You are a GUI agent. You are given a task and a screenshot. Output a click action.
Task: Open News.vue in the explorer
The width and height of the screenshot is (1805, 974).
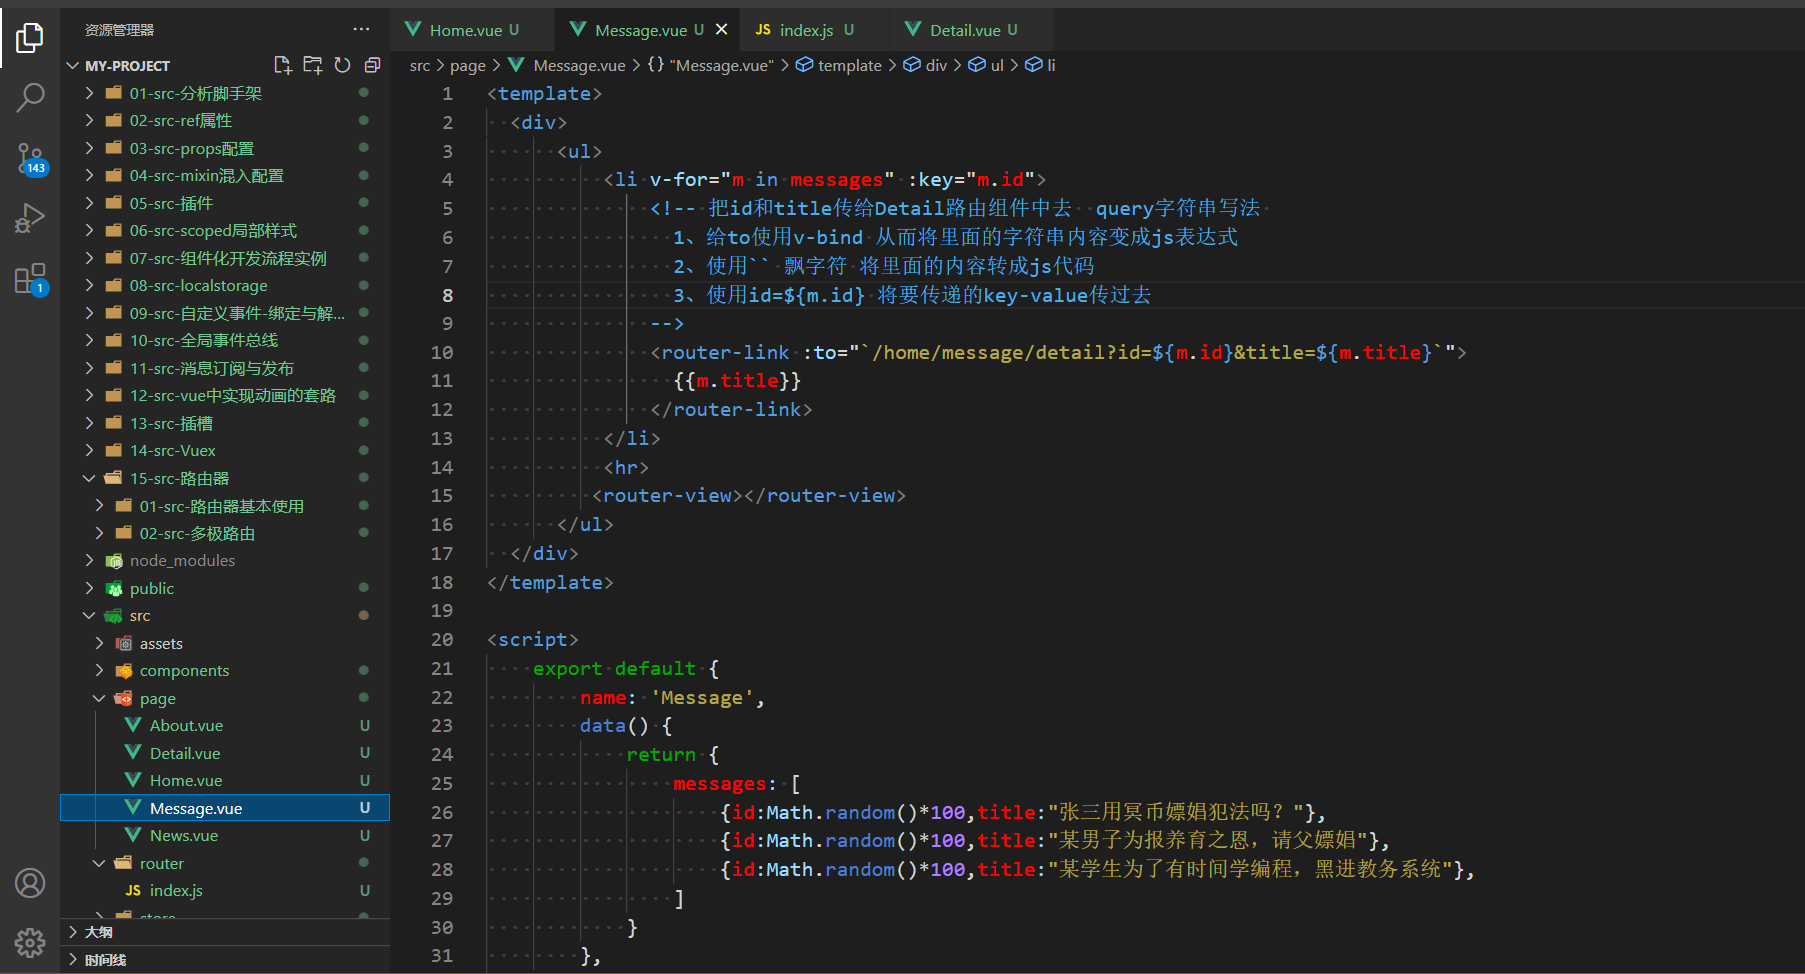click(225, 835)
